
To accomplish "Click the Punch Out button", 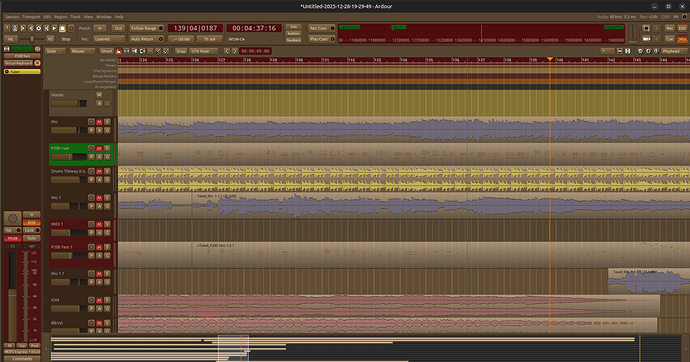I will point(118,28).
